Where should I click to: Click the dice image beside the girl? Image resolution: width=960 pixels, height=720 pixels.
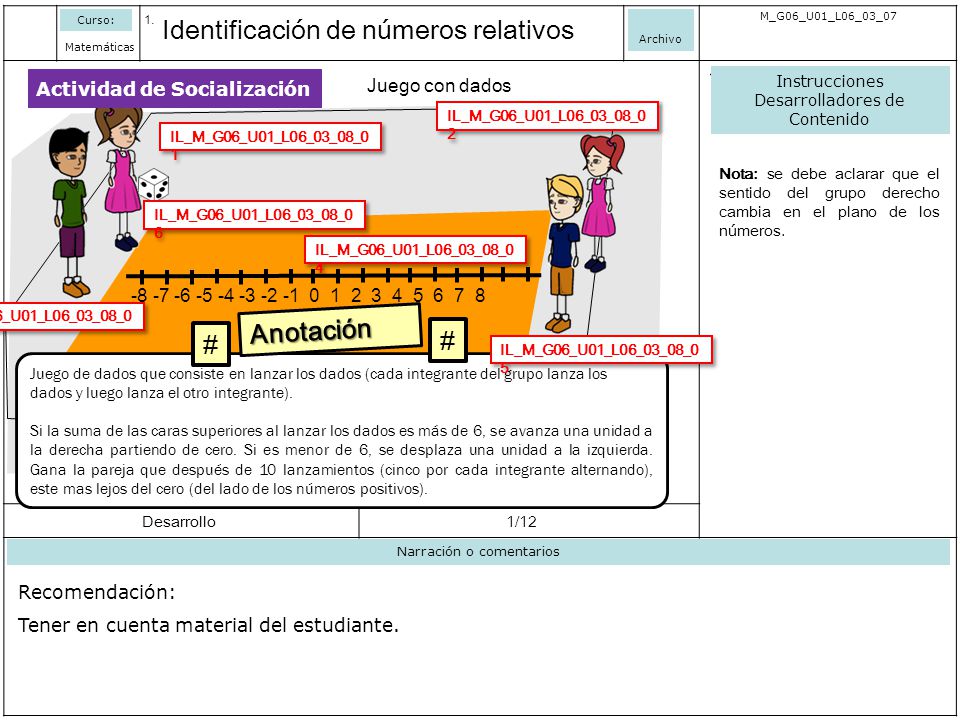(x=154, y=184)
